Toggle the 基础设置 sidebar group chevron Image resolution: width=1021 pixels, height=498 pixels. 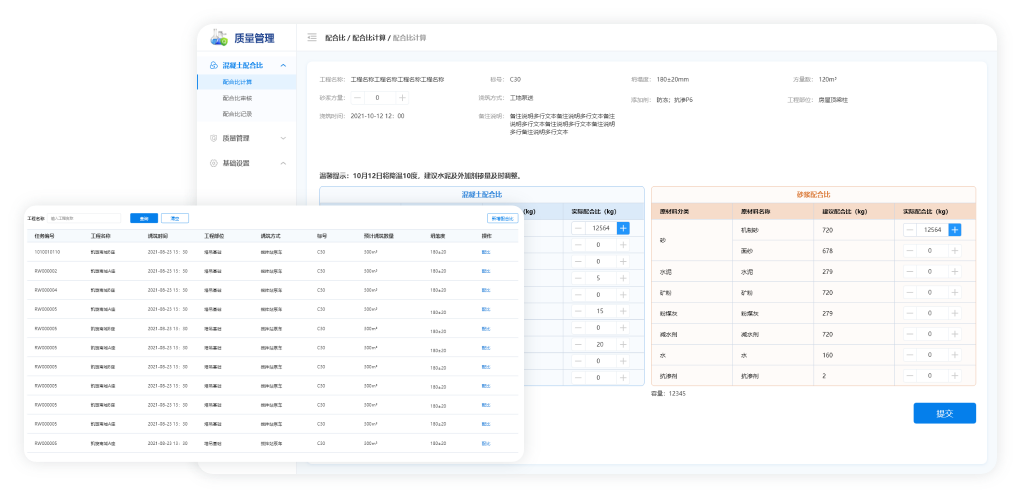click(283, 163)
